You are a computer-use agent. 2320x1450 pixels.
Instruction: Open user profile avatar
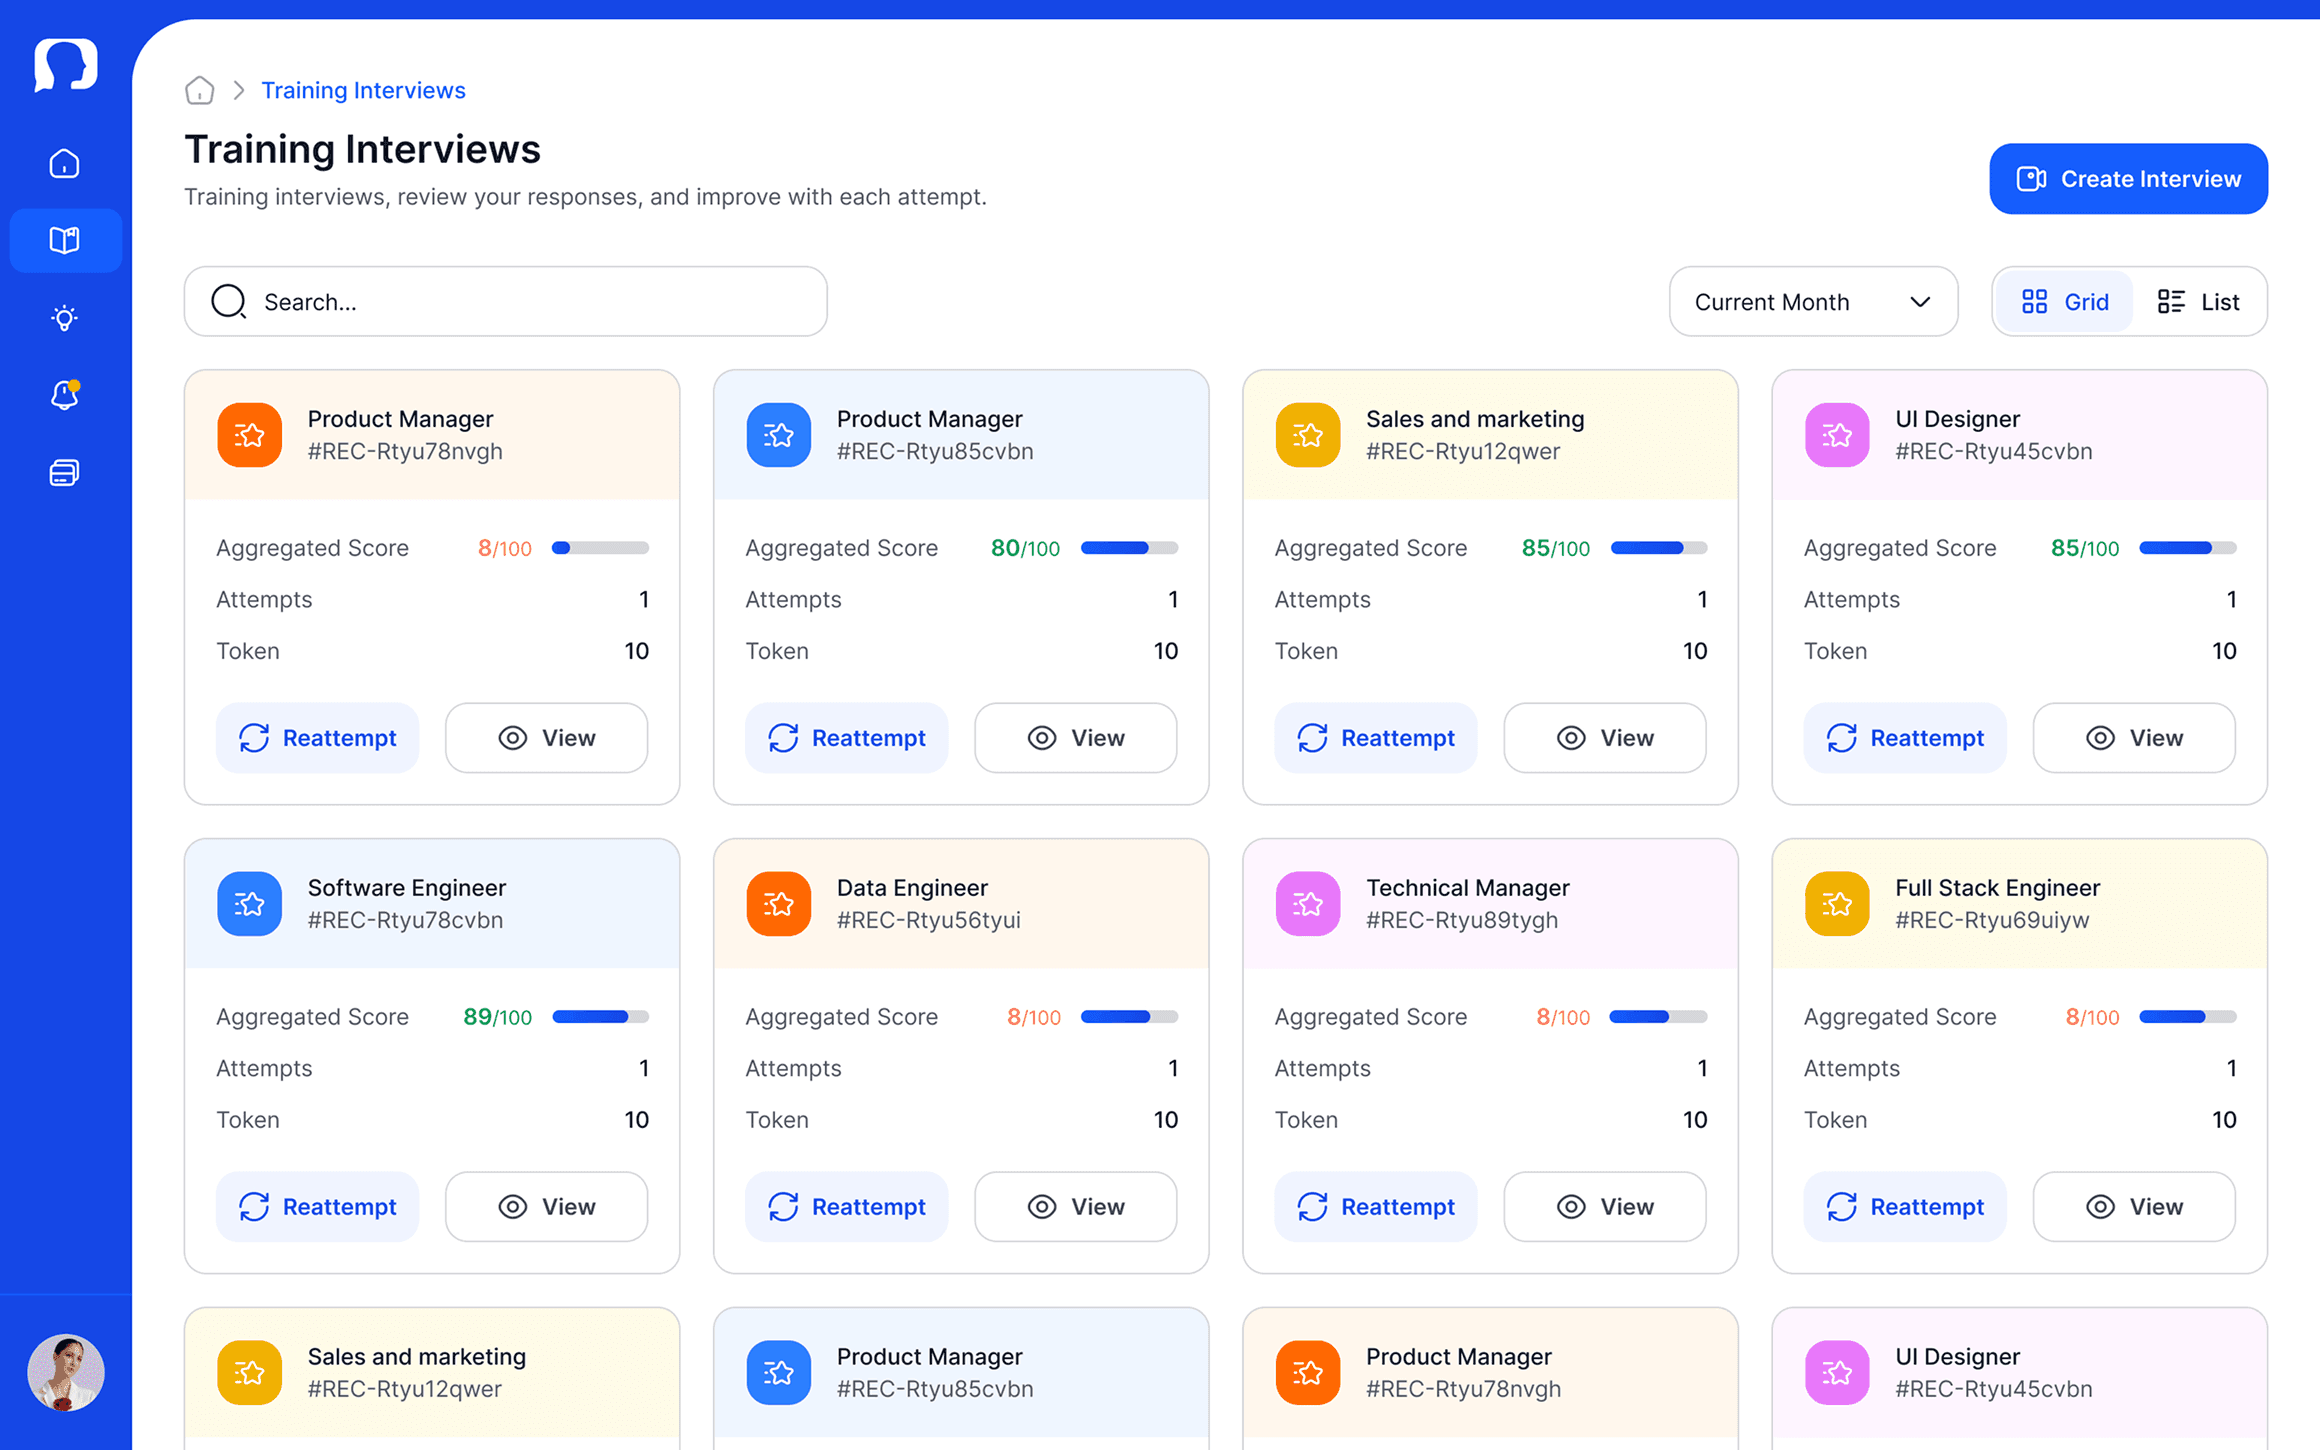point(65,1373)
